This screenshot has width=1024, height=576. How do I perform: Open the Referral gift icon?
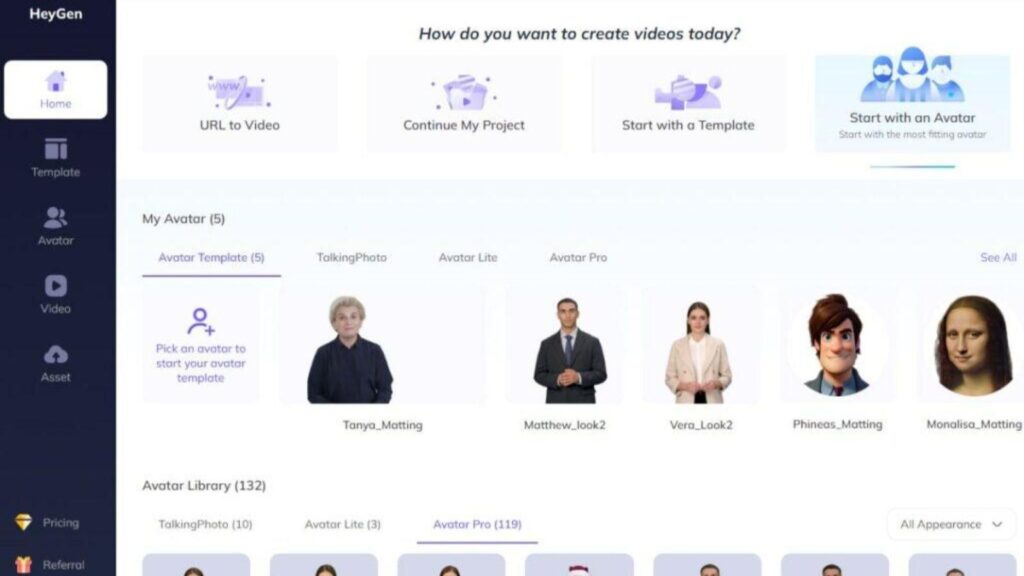(x=24, y=564)
